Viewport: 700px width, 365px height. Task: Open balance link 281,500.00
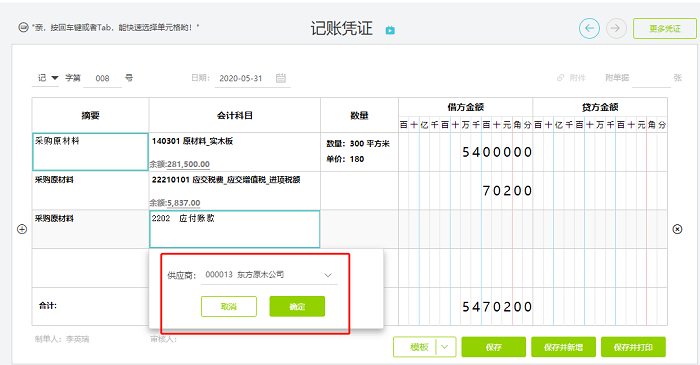188,164
